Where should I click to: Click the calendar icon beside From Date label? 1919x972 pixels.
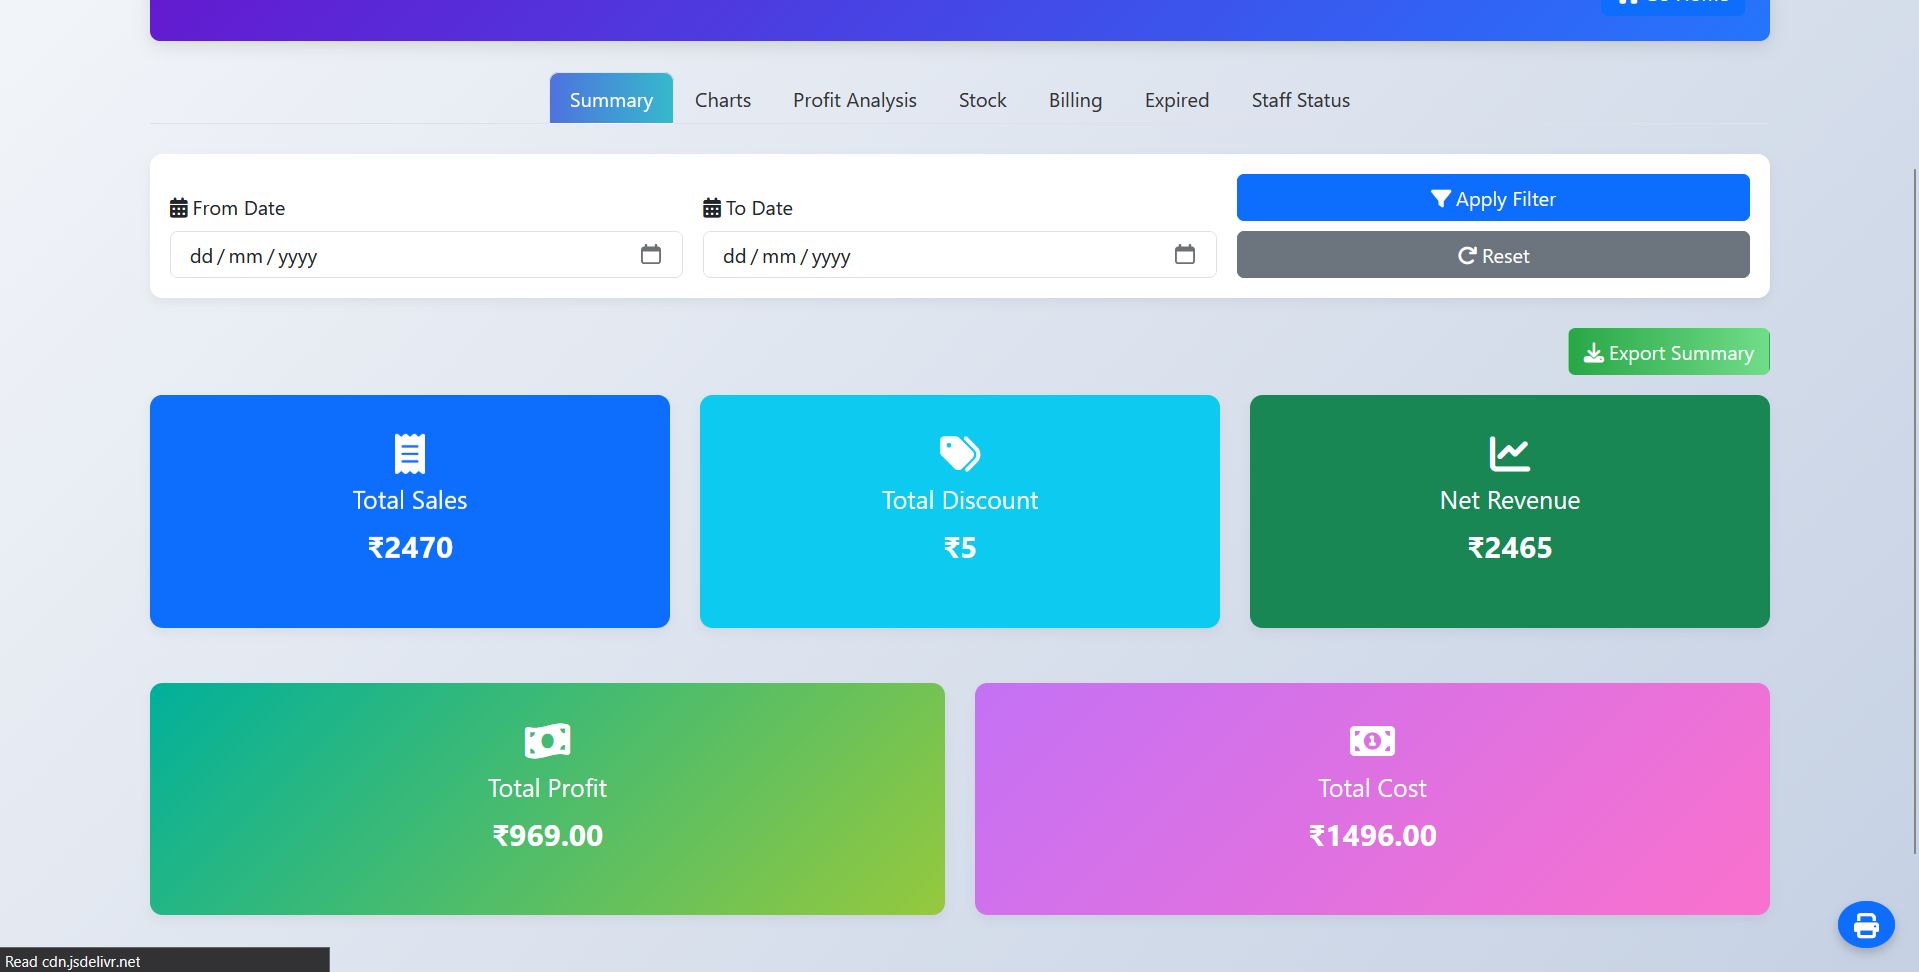[179, 207]
